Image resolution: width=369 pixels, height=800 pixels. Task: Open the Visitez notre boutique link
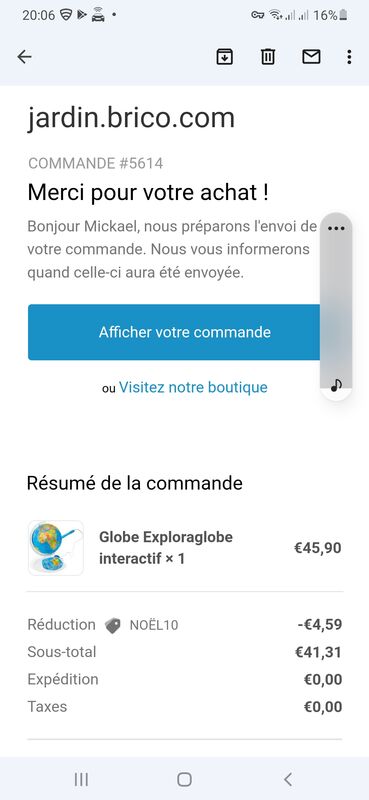[x=193, y=387]
